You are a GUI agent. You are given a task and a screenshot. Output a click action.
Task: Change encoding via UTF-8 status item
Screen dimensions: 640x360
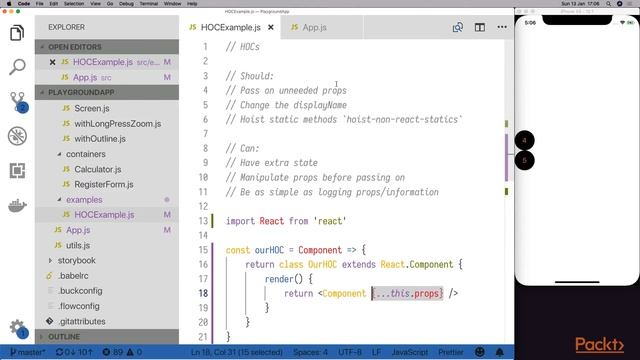[350, 352]
